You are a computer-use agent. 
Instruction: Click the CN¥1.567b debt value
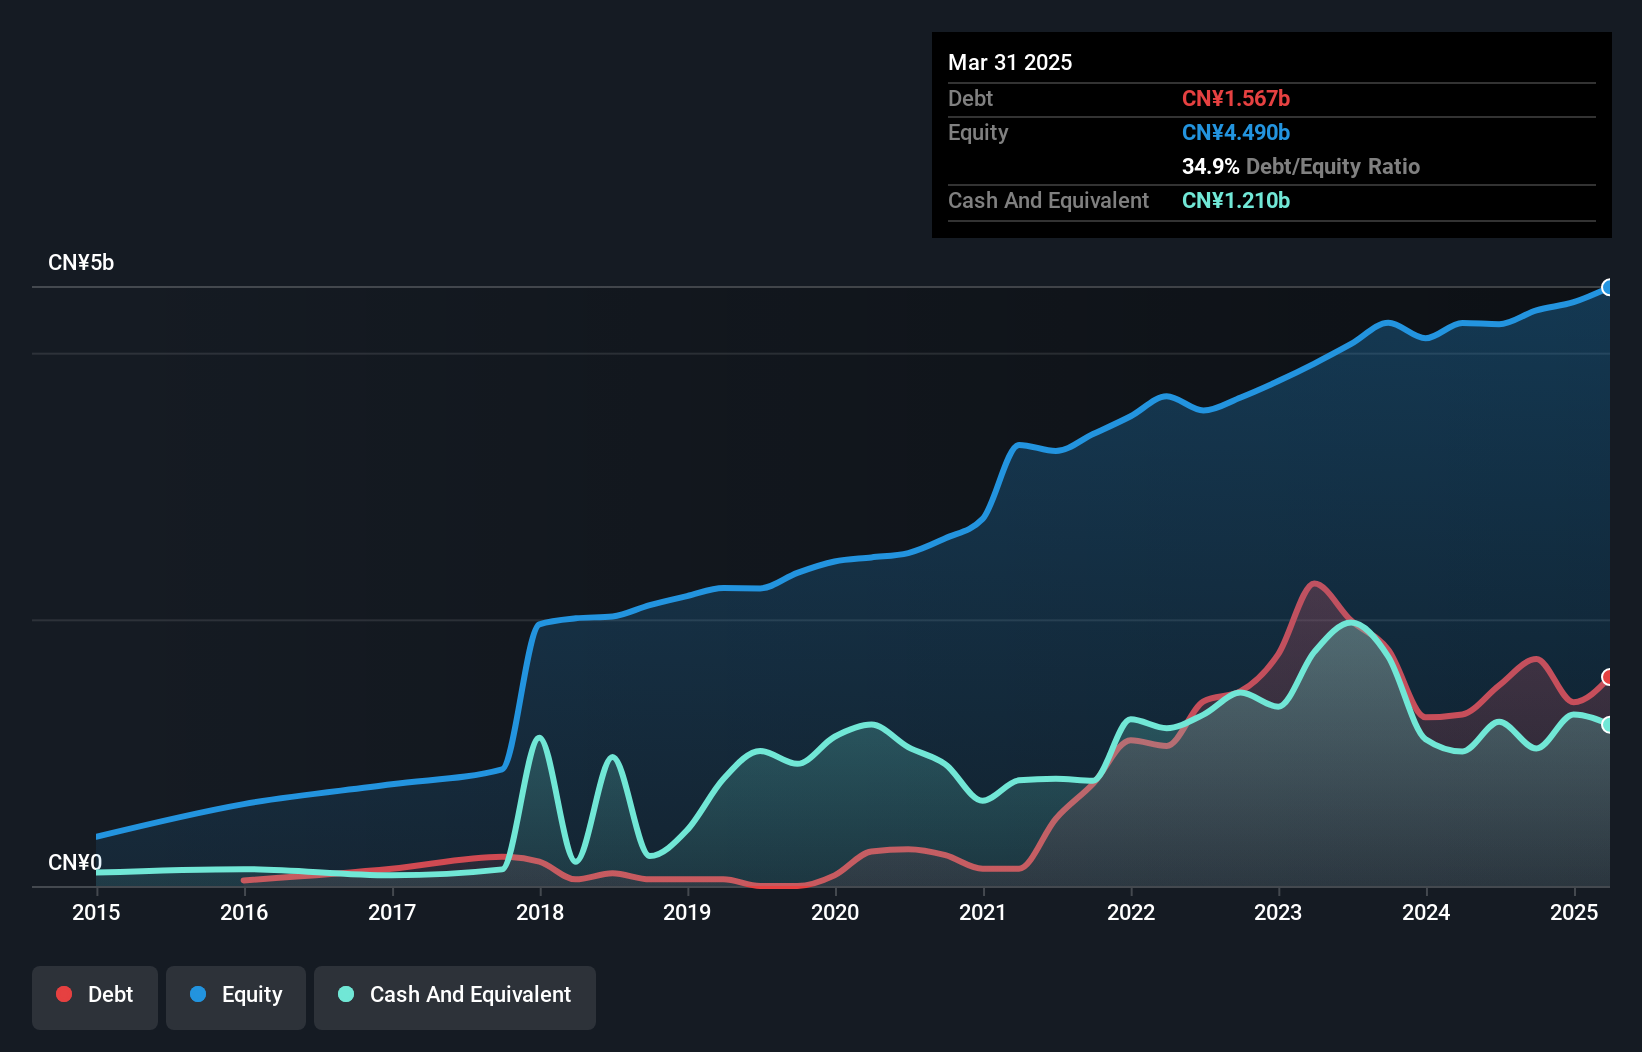coord(1236,98)
